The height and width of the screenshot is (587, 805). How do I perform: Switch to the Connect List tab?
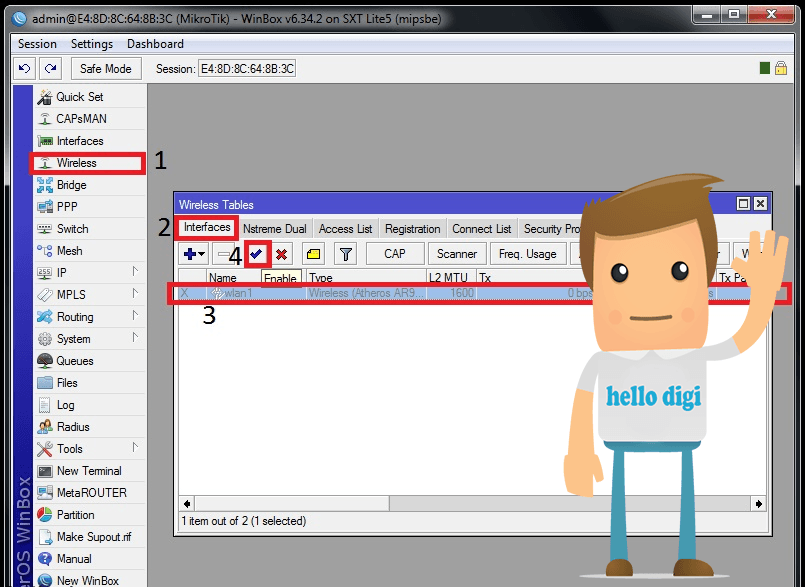[482, 229]
